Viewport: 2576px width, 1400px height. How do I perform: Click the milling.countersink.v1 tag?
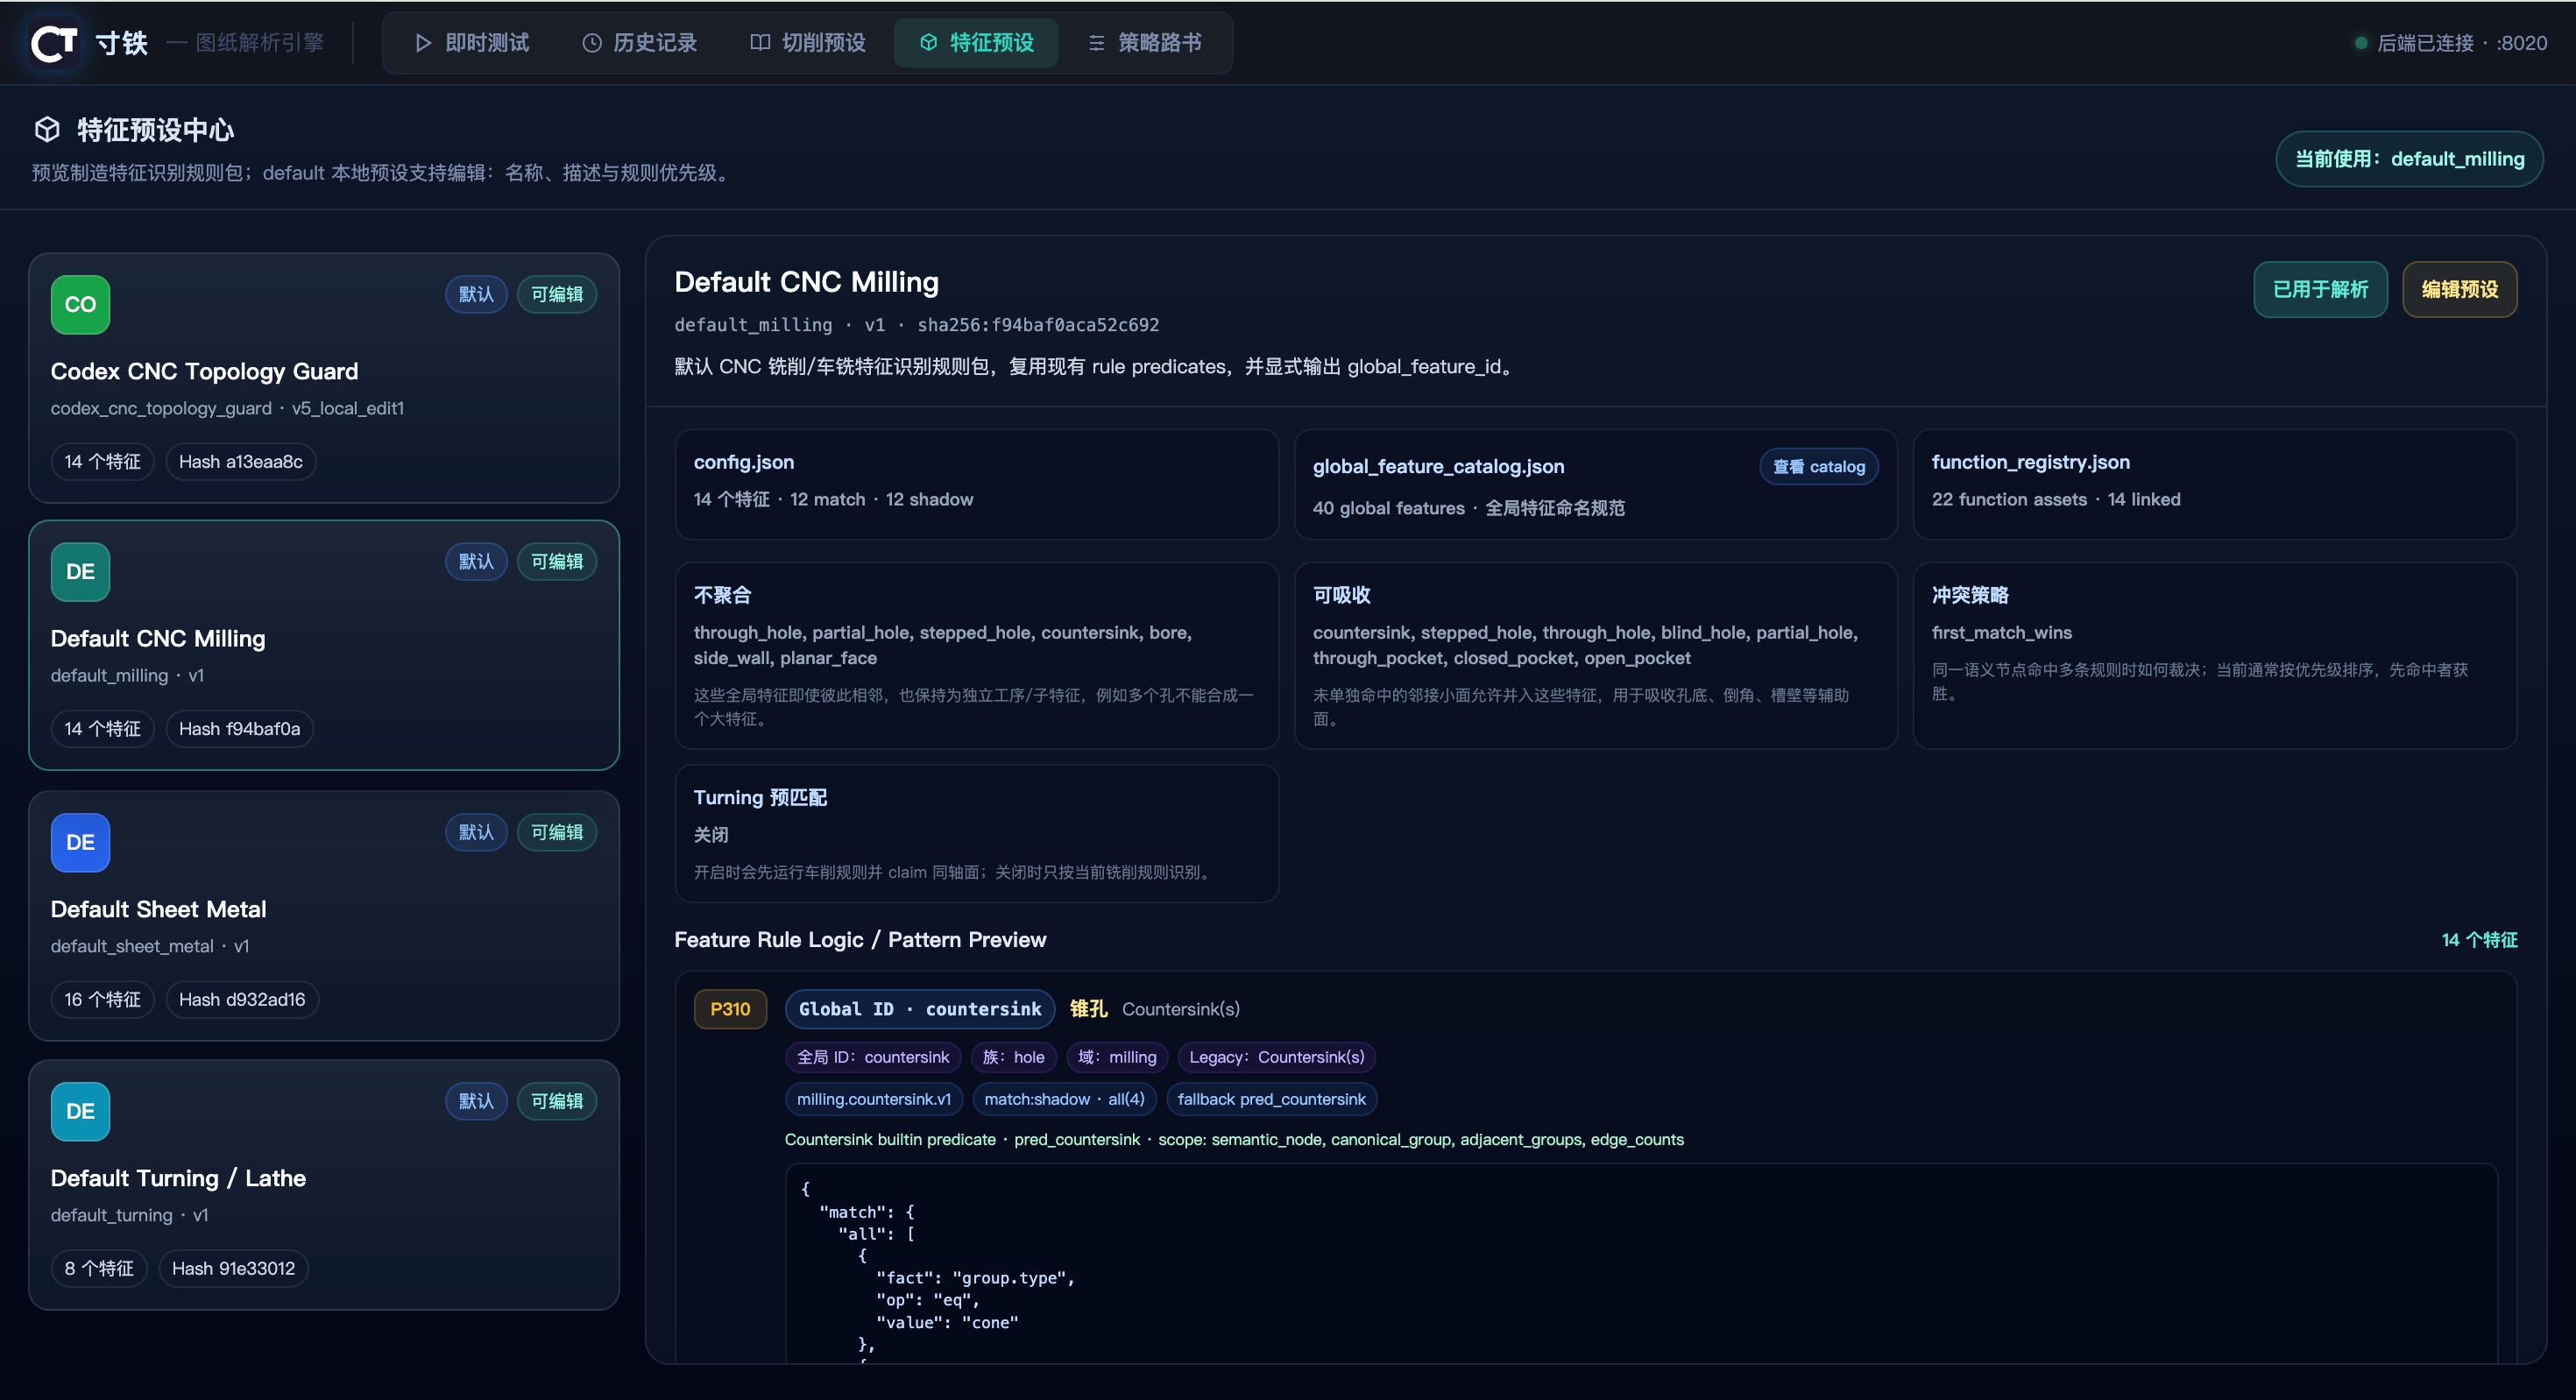click(874, 1100)
